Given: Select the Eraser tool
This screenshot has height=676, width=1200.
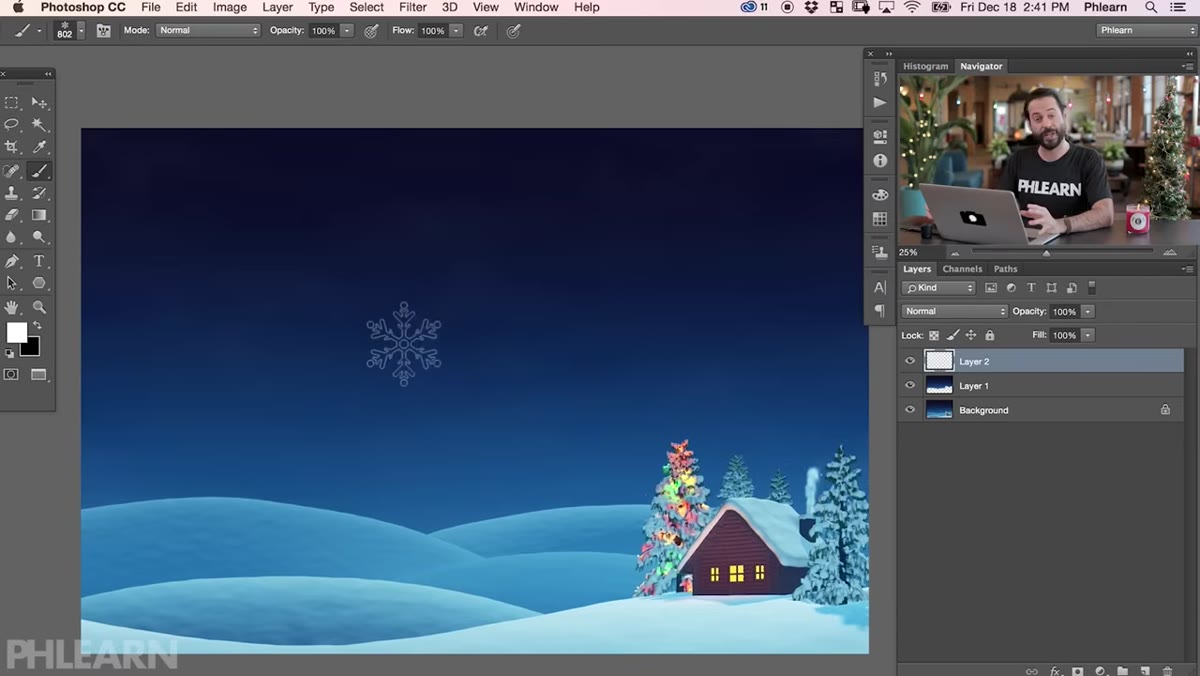Looking at the screenshot, I should point(12,215).
